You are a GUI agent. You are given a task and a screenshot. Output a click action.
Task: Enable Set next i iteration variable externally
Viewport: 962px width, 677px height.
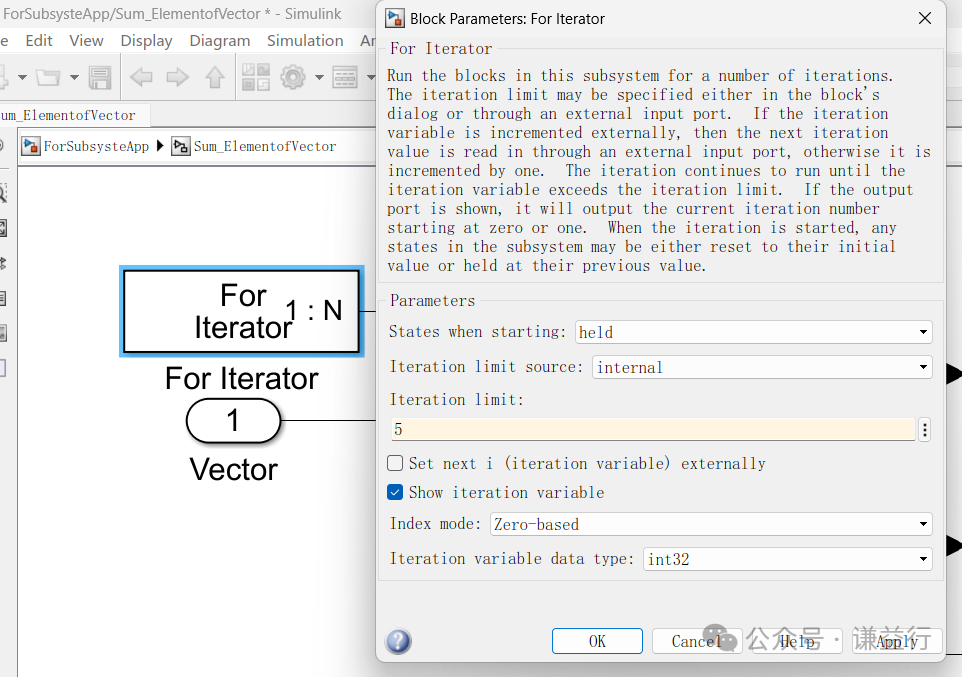[394, 463]
